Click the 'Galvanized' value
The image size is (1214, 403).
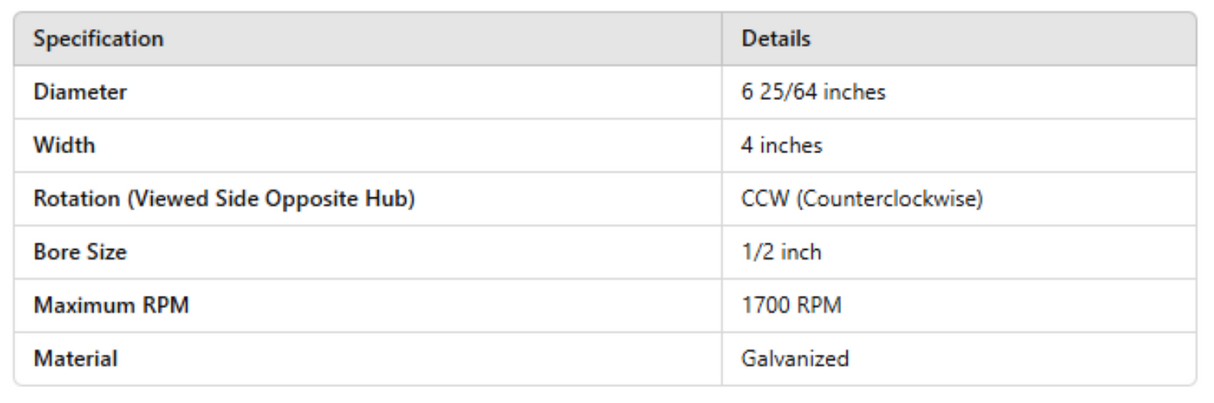point(795,358)
